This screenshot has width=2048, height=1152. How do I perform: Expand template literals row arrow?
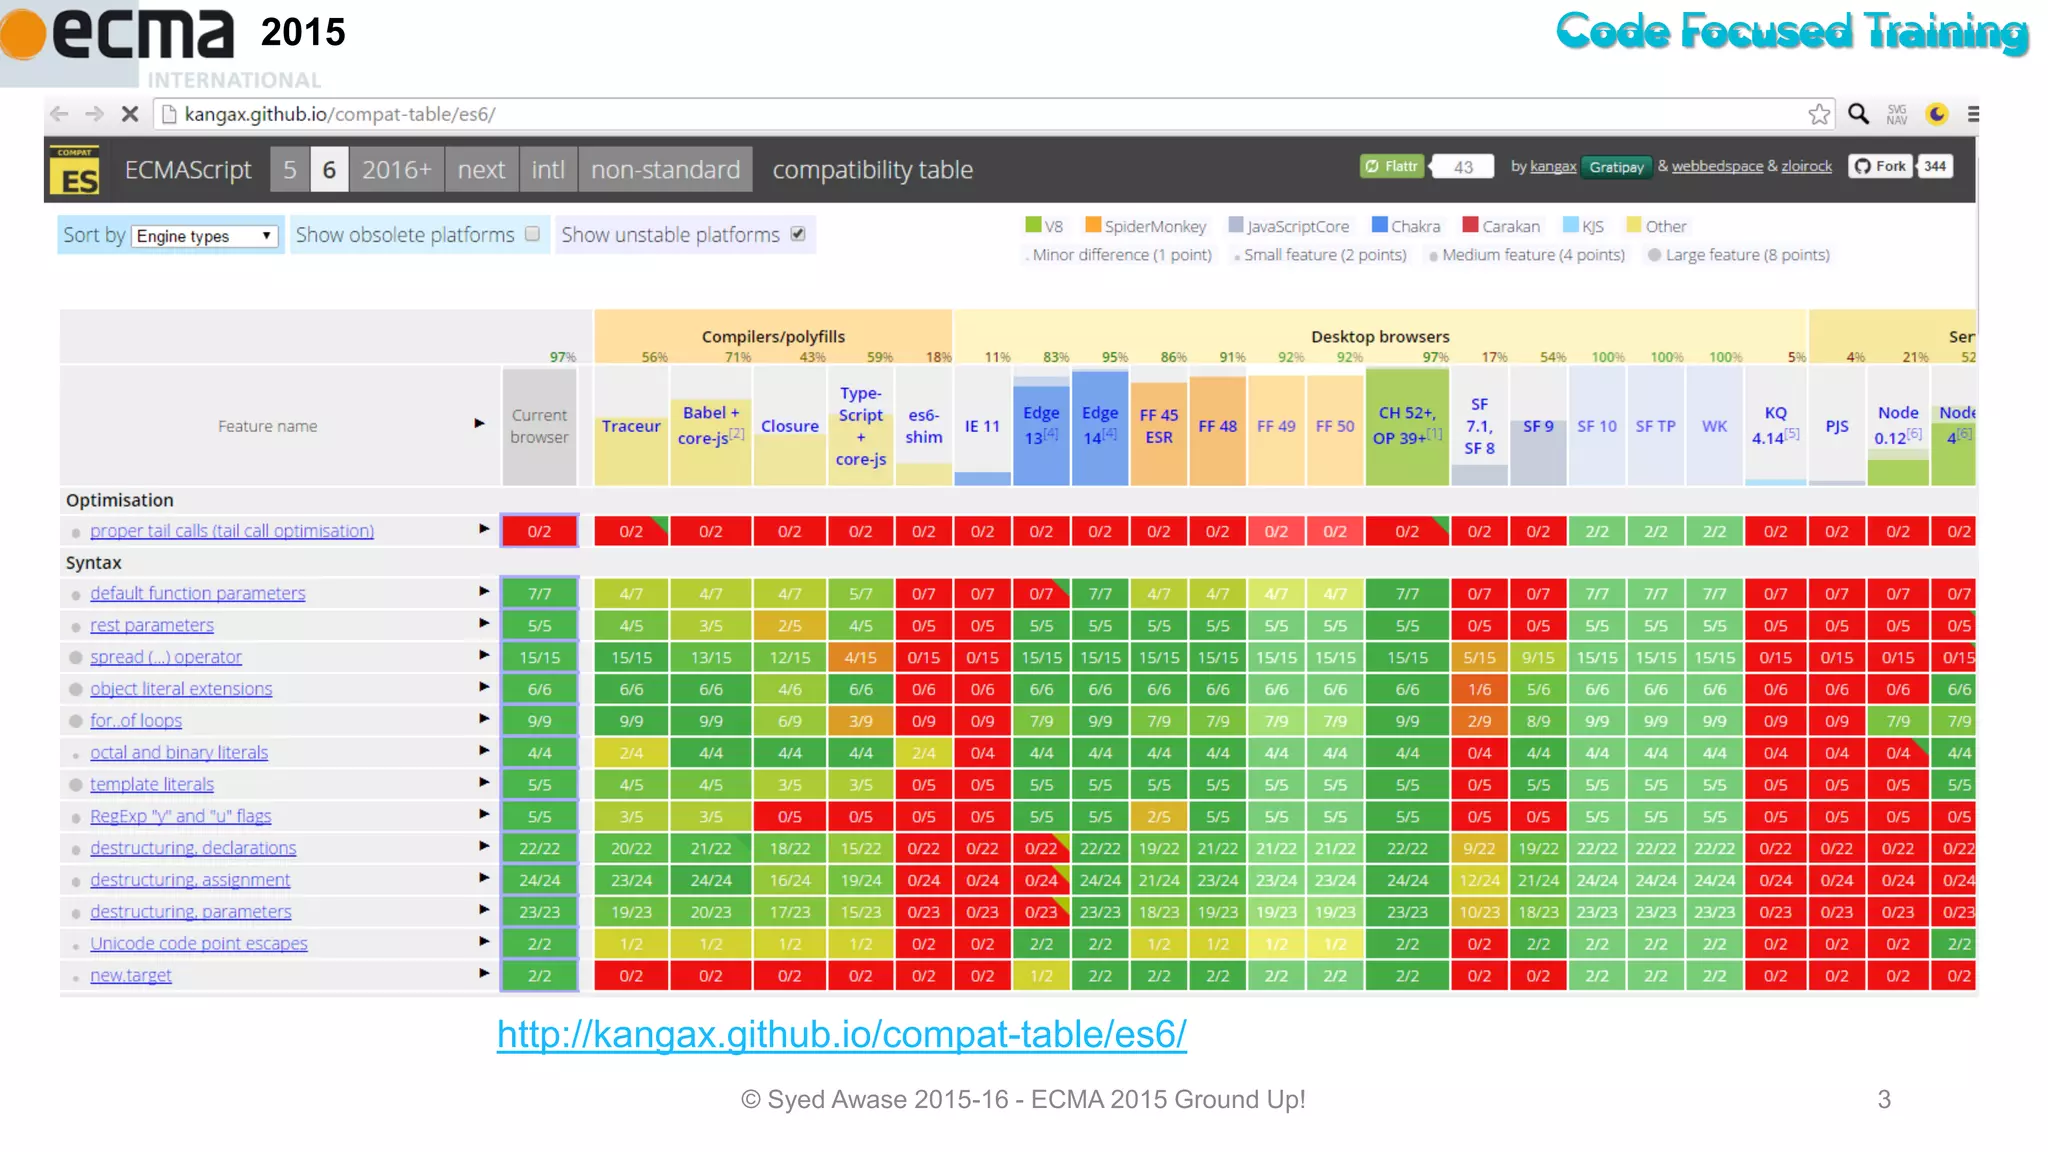coord(484,783)
